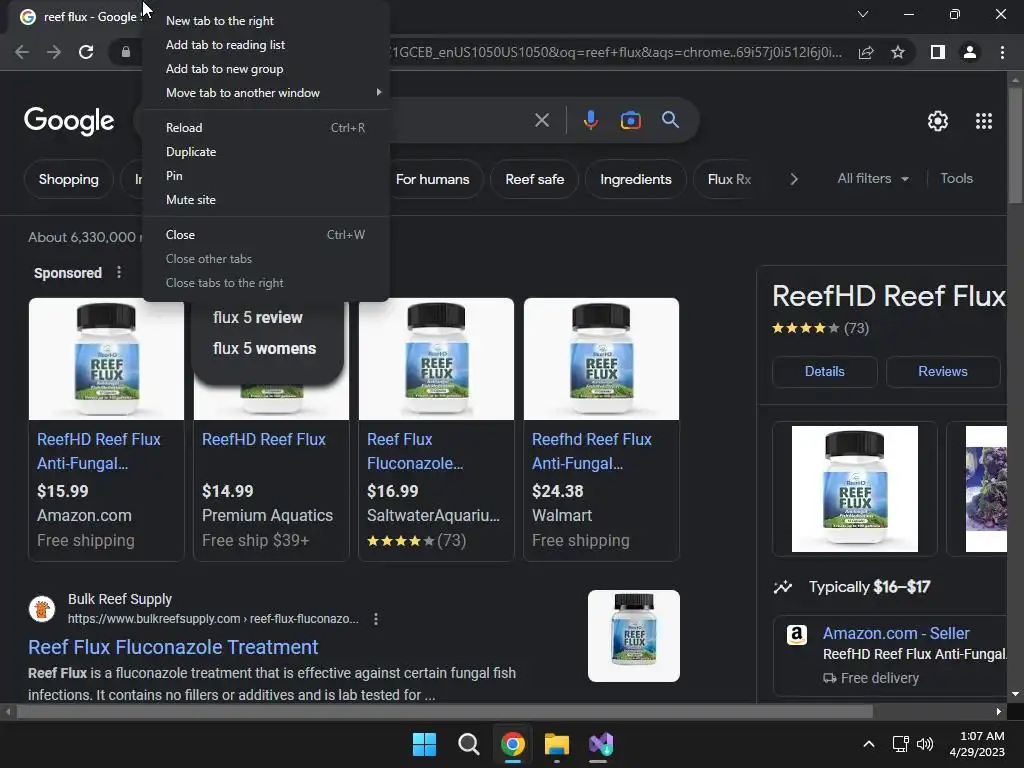Click the flux 5 review suggestion

(257, 317)
